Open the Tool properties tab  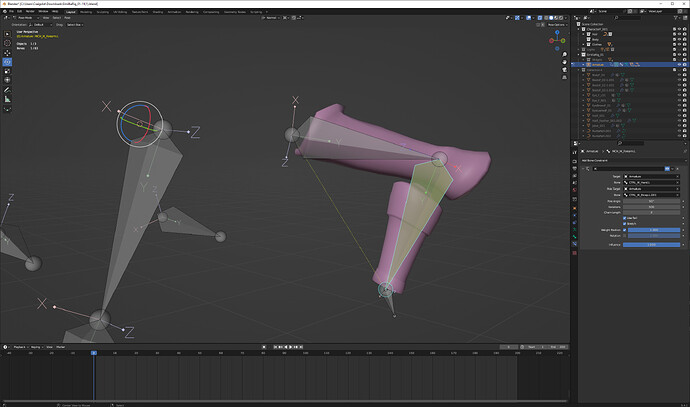[574, 152]
